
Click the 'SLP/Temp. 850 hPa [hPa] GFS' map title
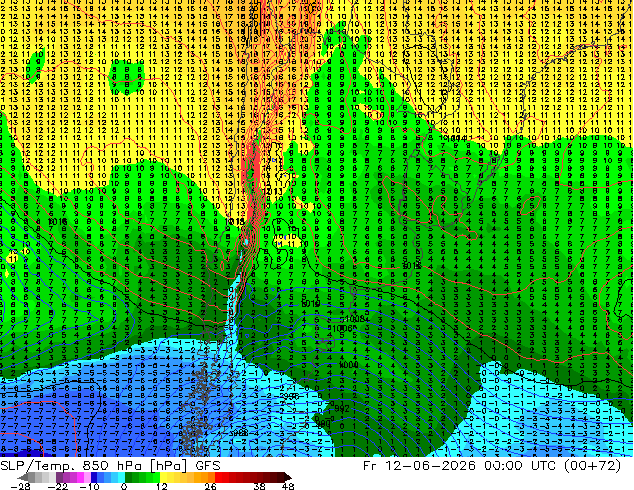coord(110,466)
